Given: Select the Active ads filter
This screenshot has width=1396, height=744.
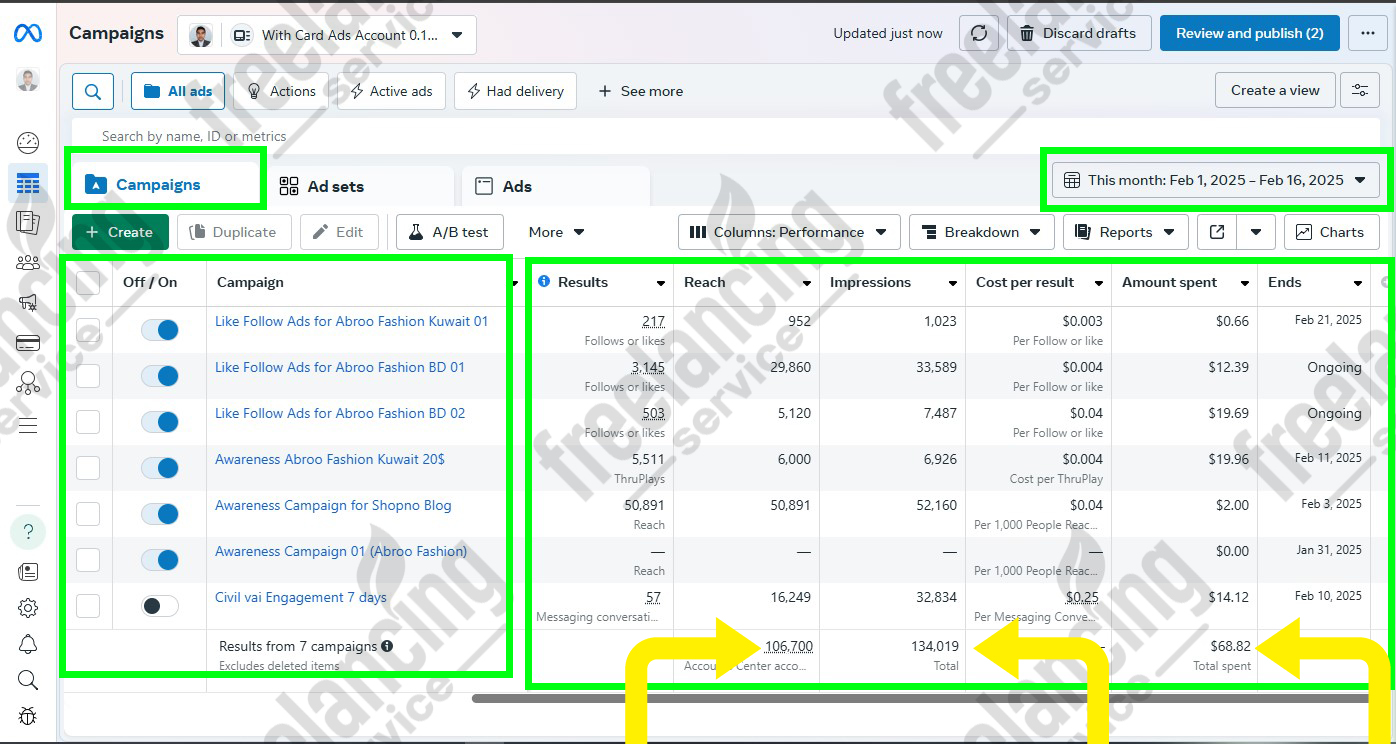Looking at the screenshot, I should pyautogui.click(x=391, y=91).
